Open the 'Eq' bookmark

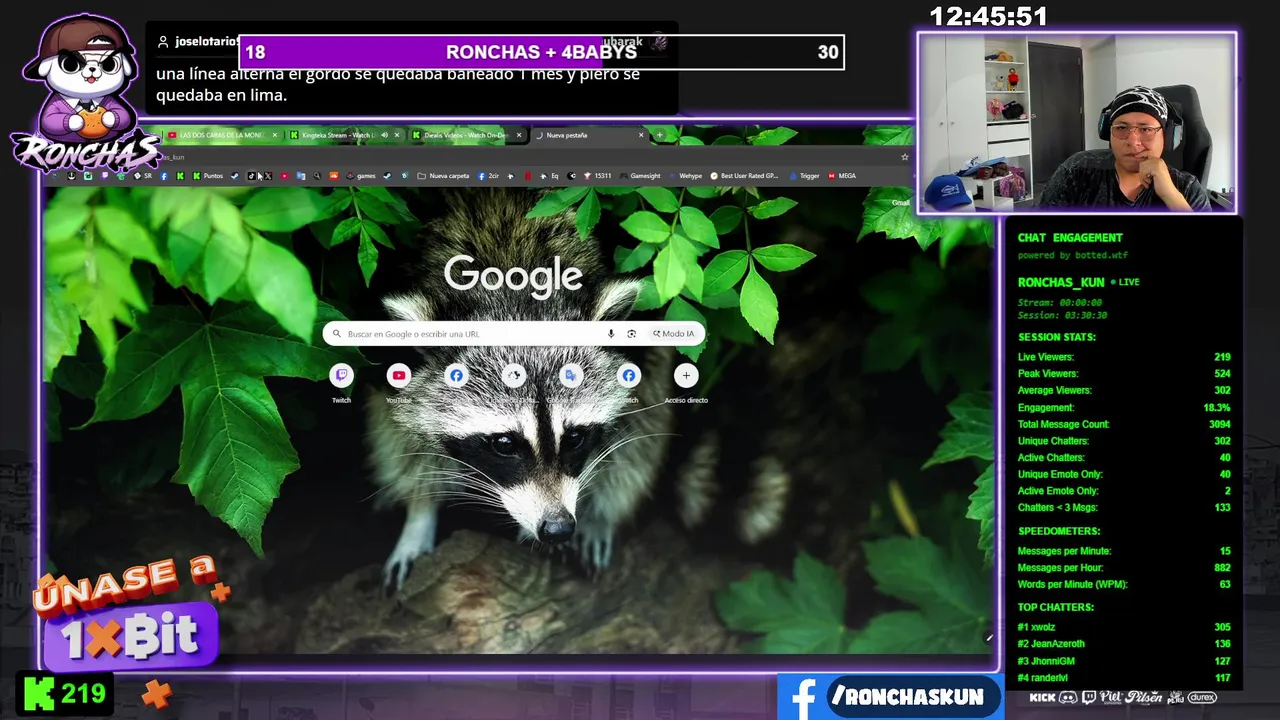pyautogui.click(x=549, y=176)
